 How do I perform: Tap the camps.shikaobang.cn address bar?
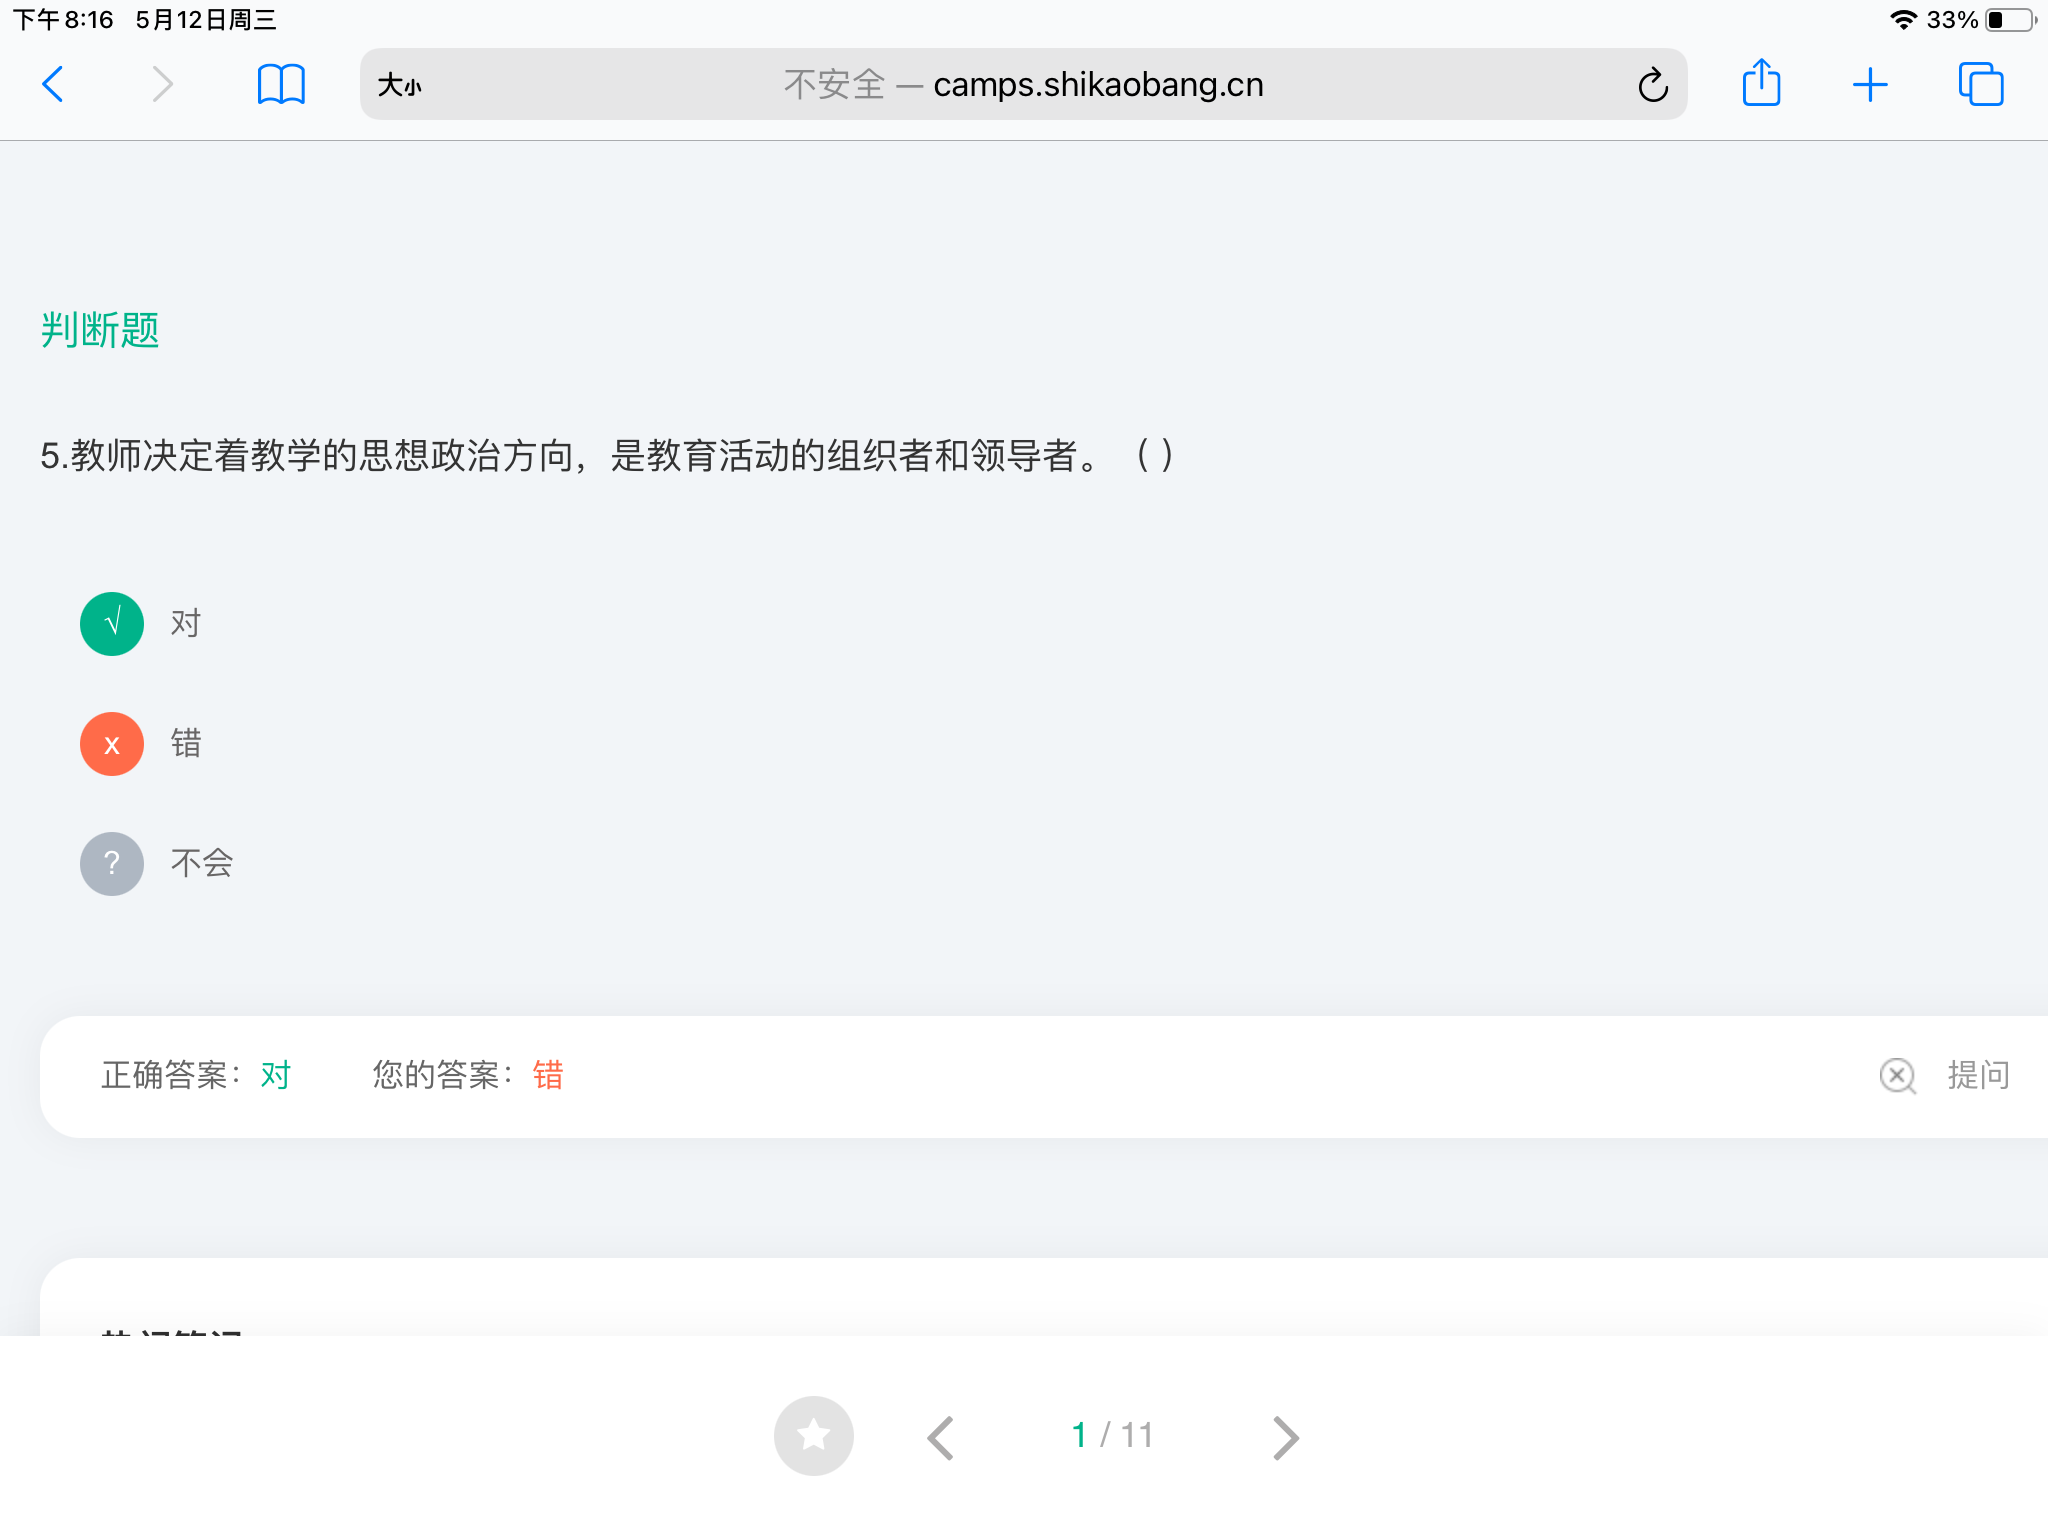1023,84
